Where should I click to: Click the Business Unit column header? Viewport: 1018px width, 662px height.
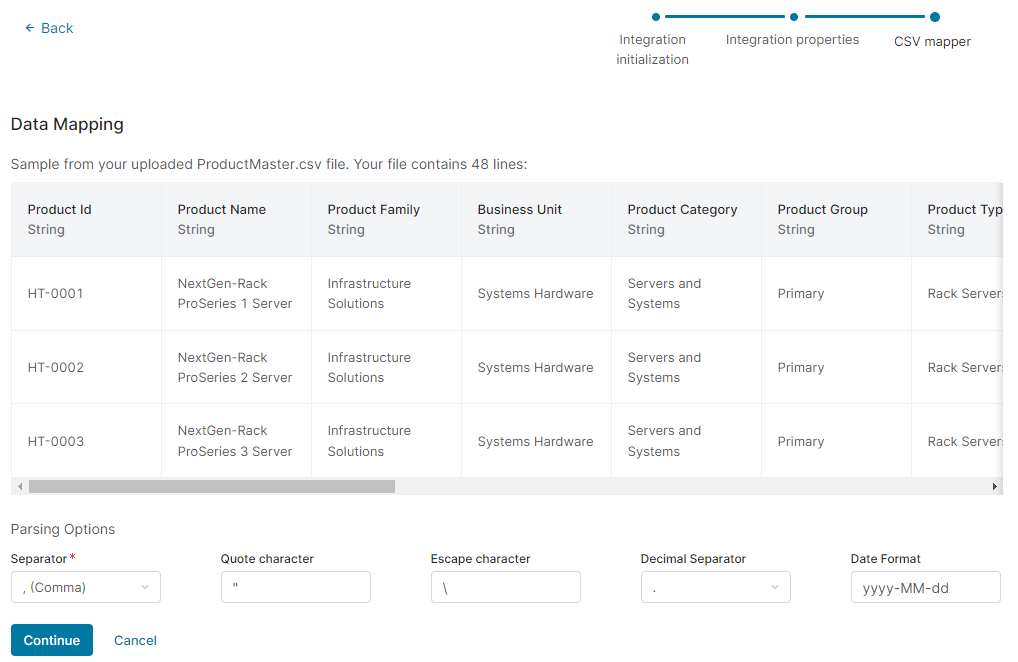pyautogui.click(x=520, y=210)
